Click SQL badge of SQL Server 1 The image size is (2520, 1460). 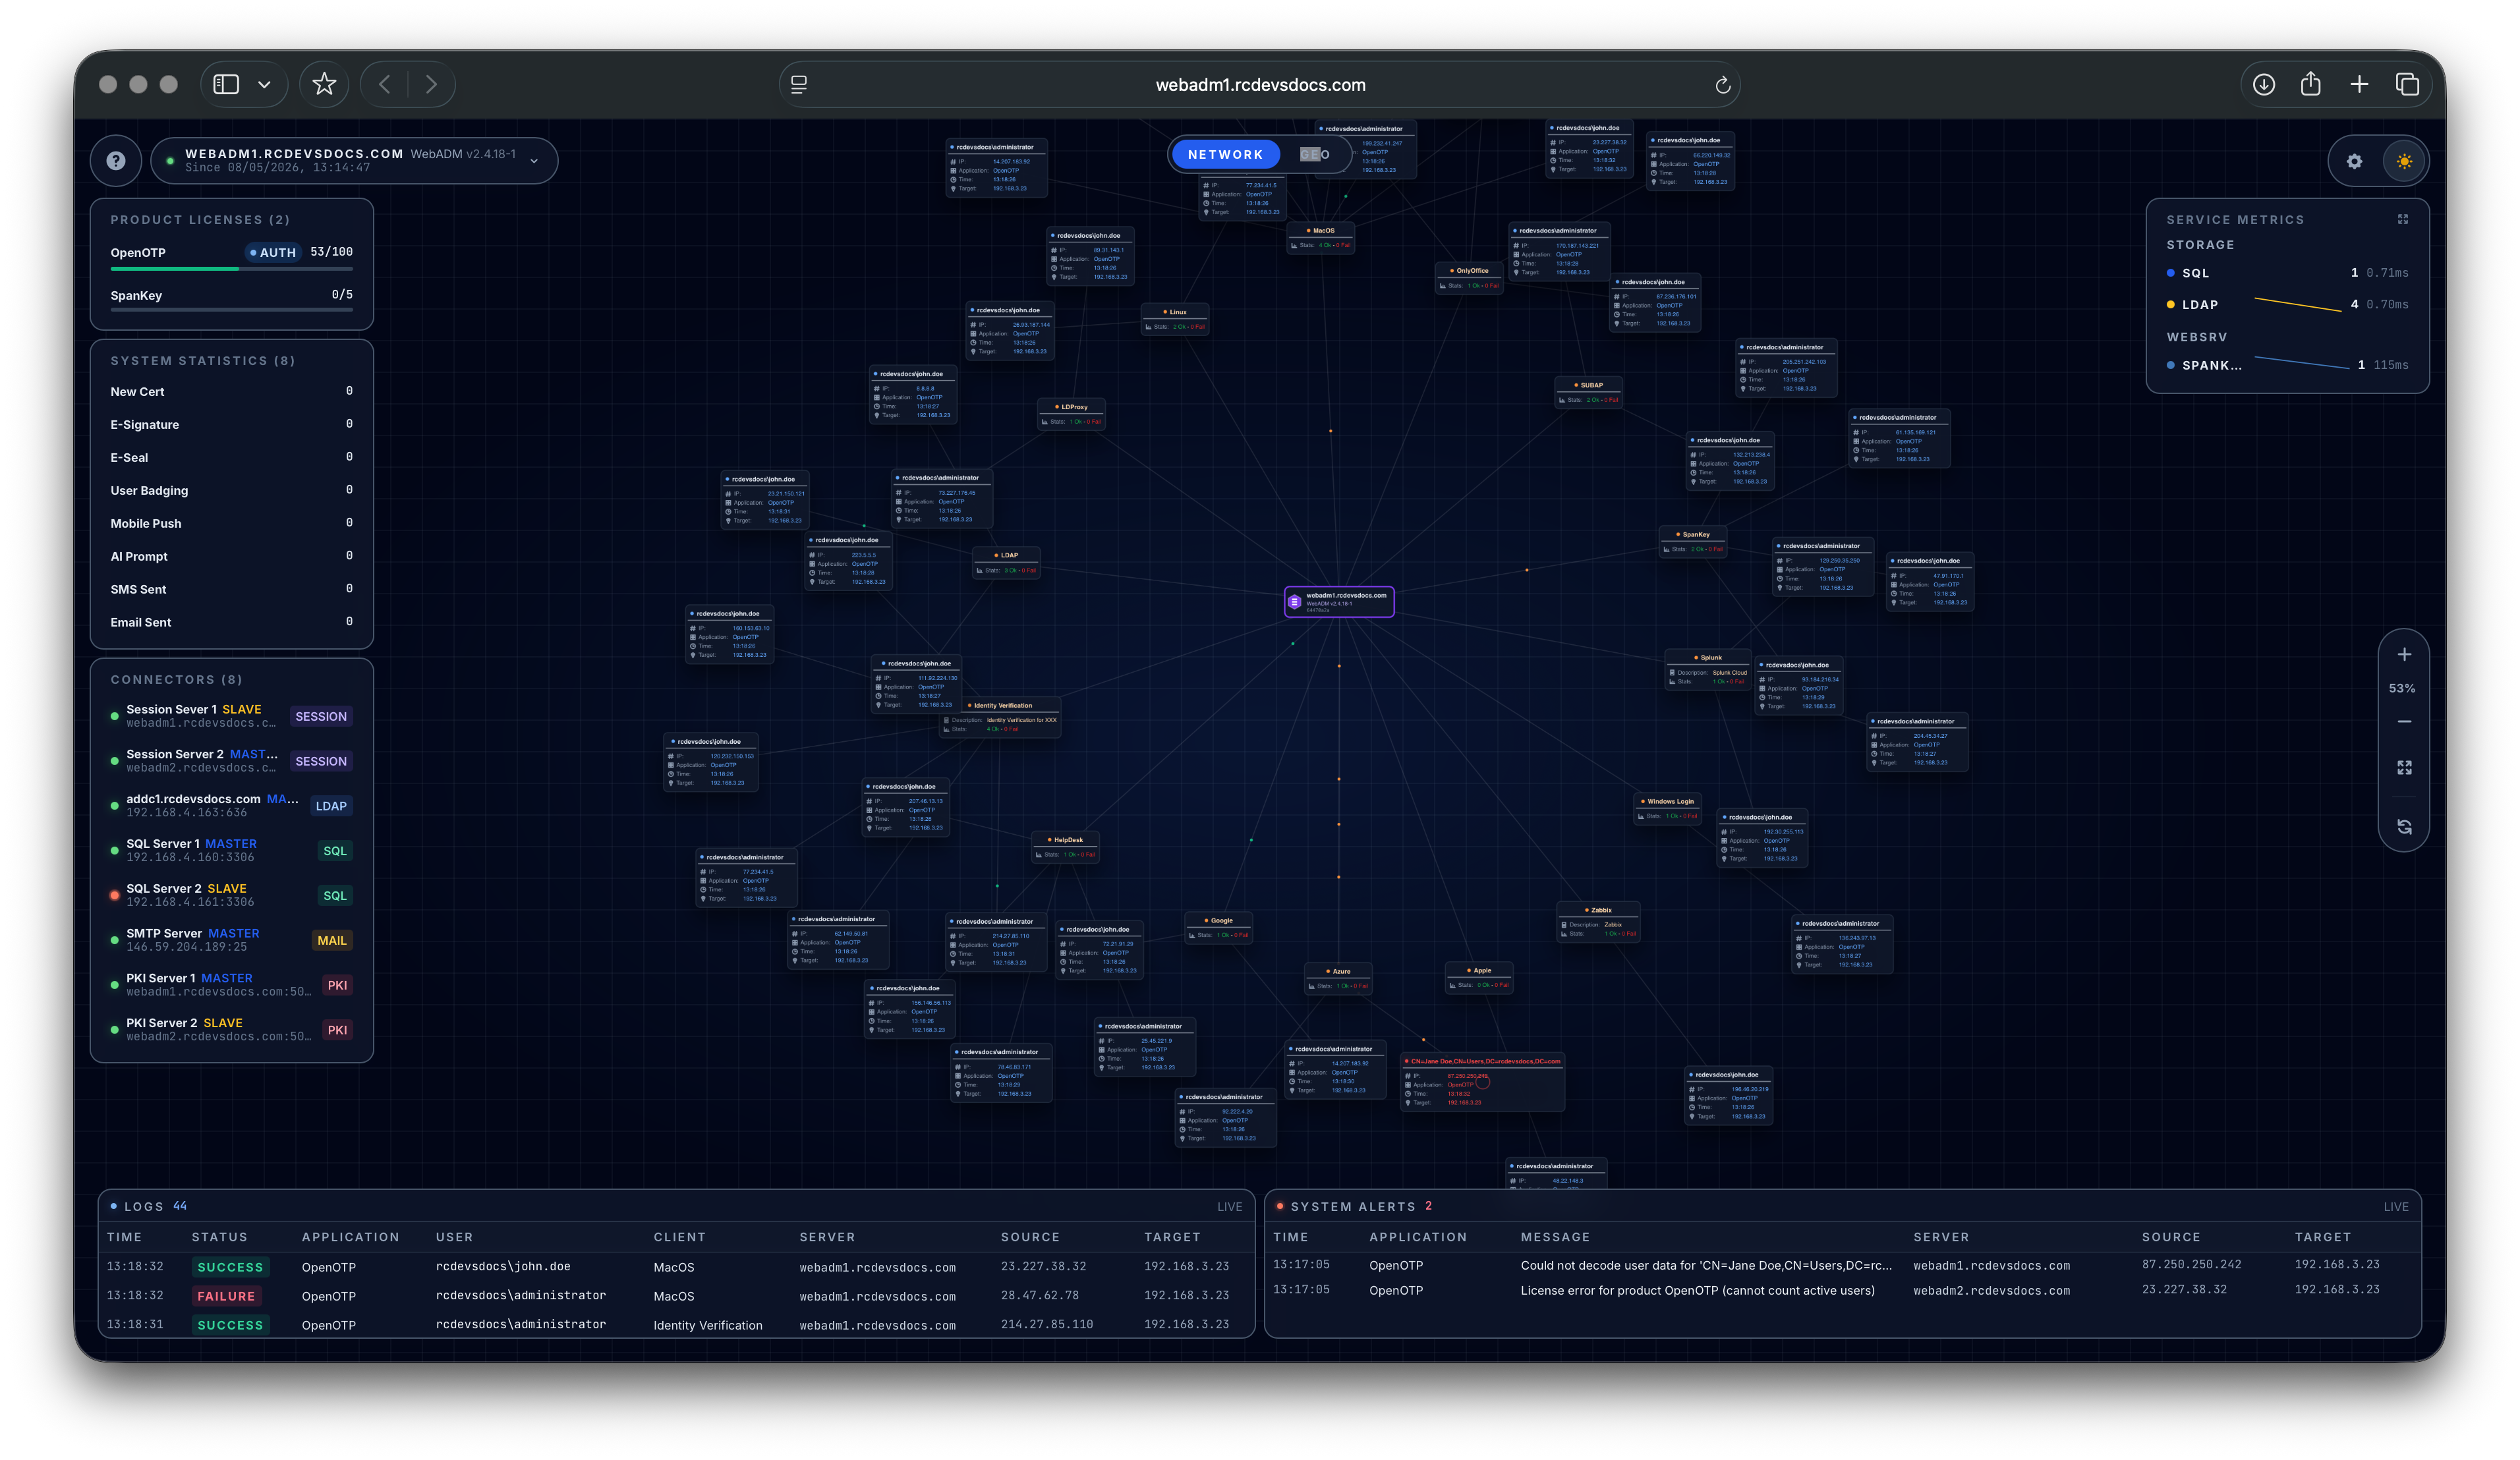(335, 851)
